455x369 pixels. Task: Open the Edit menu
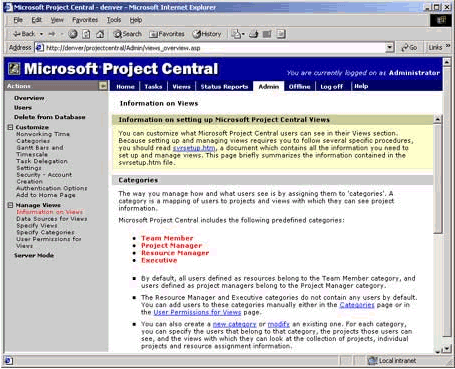click(x=36, y=20)
